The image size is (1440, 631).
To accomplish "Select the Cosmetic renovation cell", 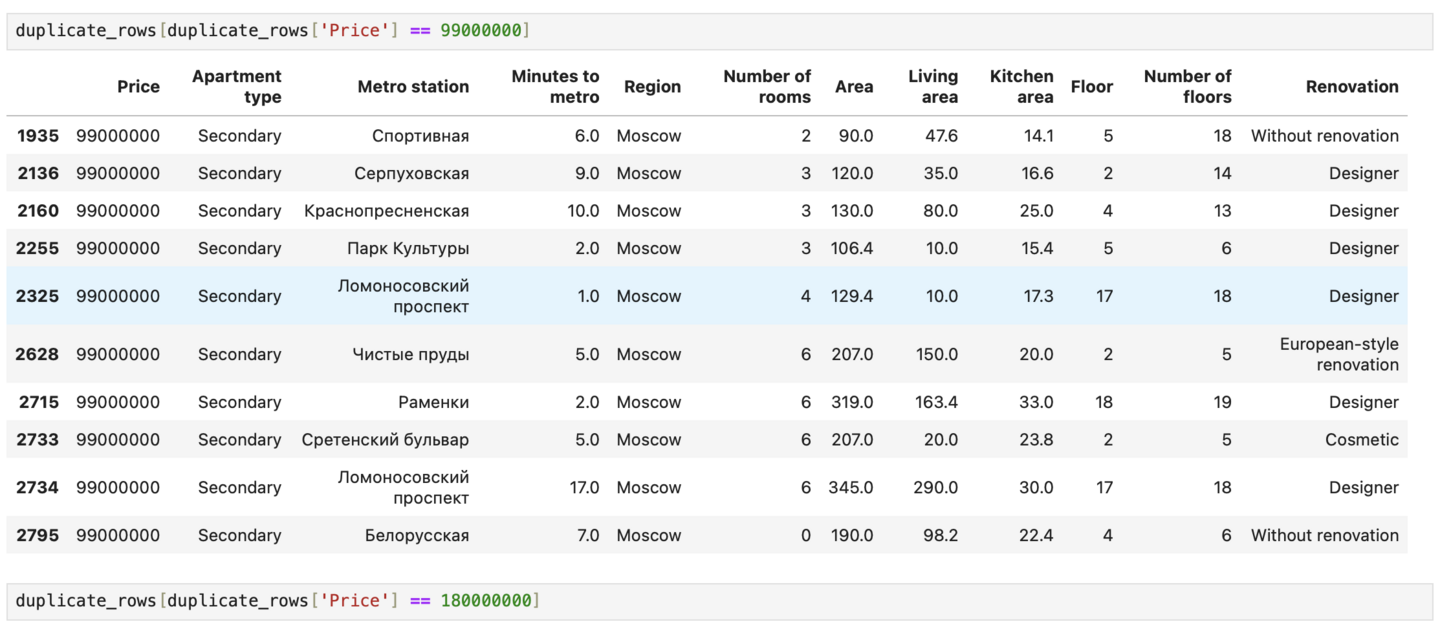I will 1361,440.
